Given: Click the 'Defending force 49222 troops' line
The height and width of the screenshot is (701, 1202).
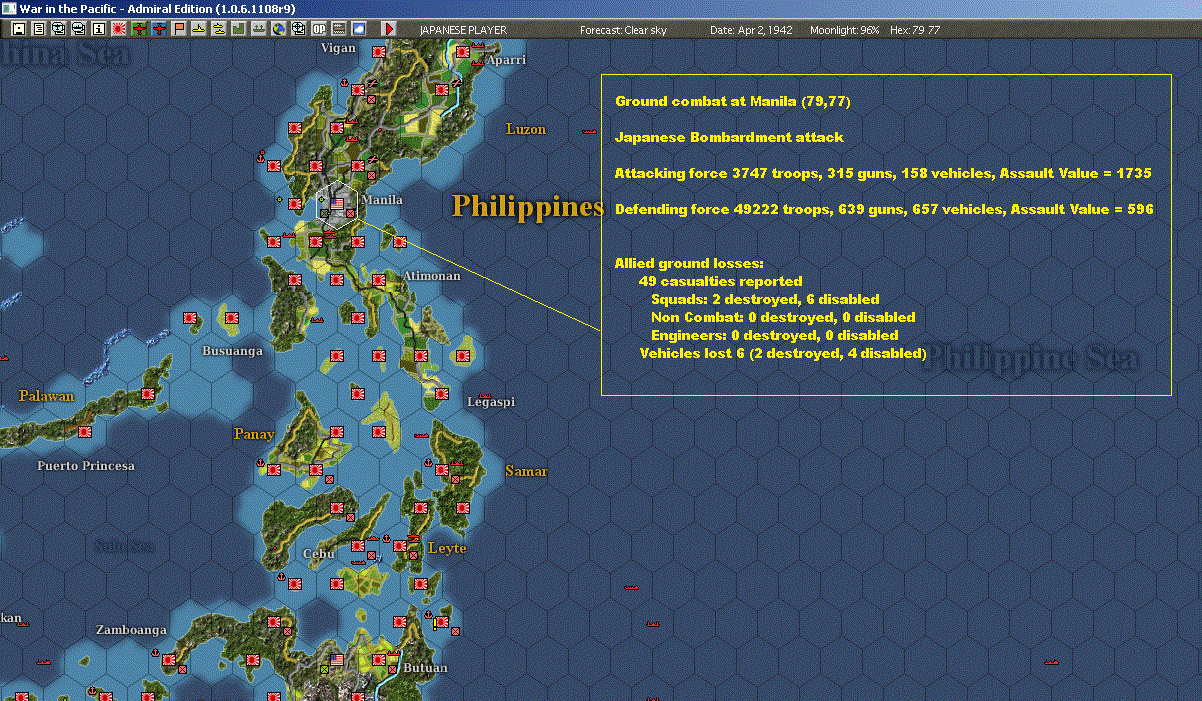Looking at the screenshot, I should pyautogui.click(x=884, y=209).
